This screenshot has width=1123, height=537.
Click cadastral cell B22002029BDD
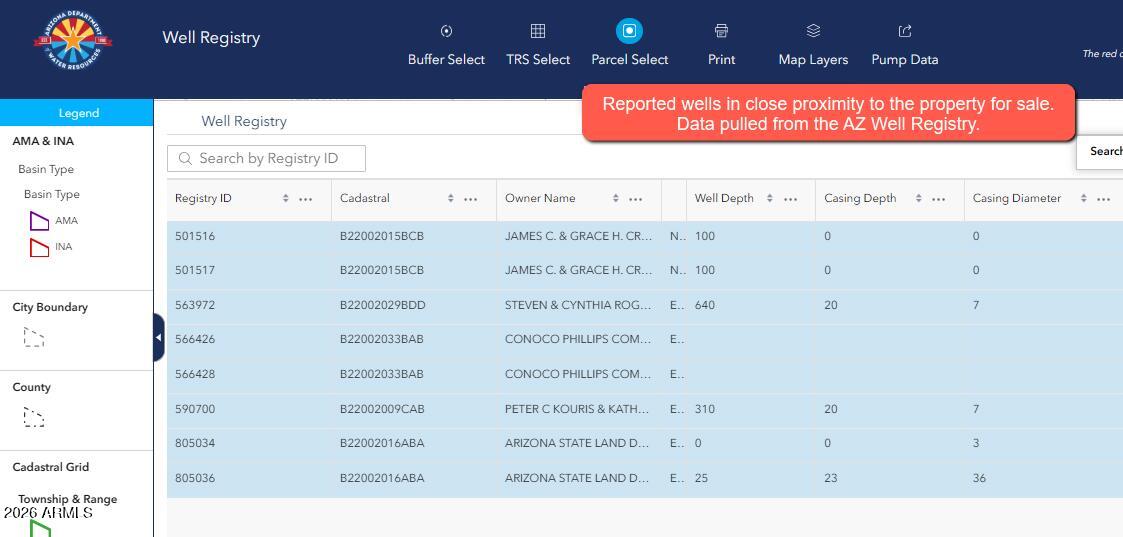pos(382,305)
